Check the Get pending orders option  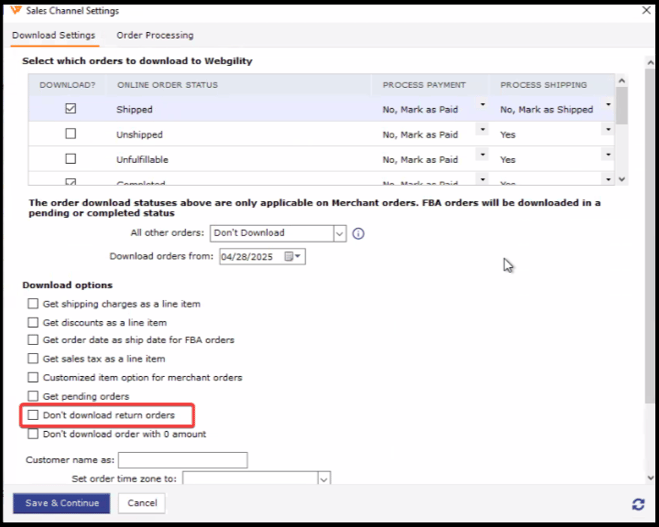33,397
